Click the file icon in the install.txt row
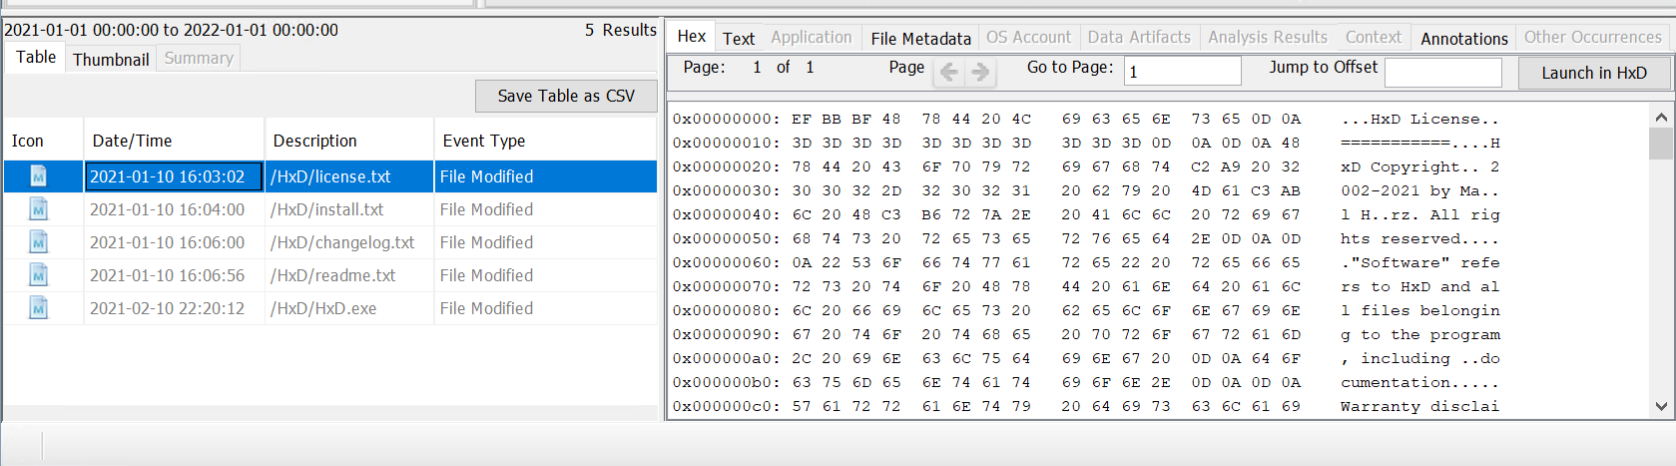The width and height of the screenshot is (1676, 466). tap(38, 209)
